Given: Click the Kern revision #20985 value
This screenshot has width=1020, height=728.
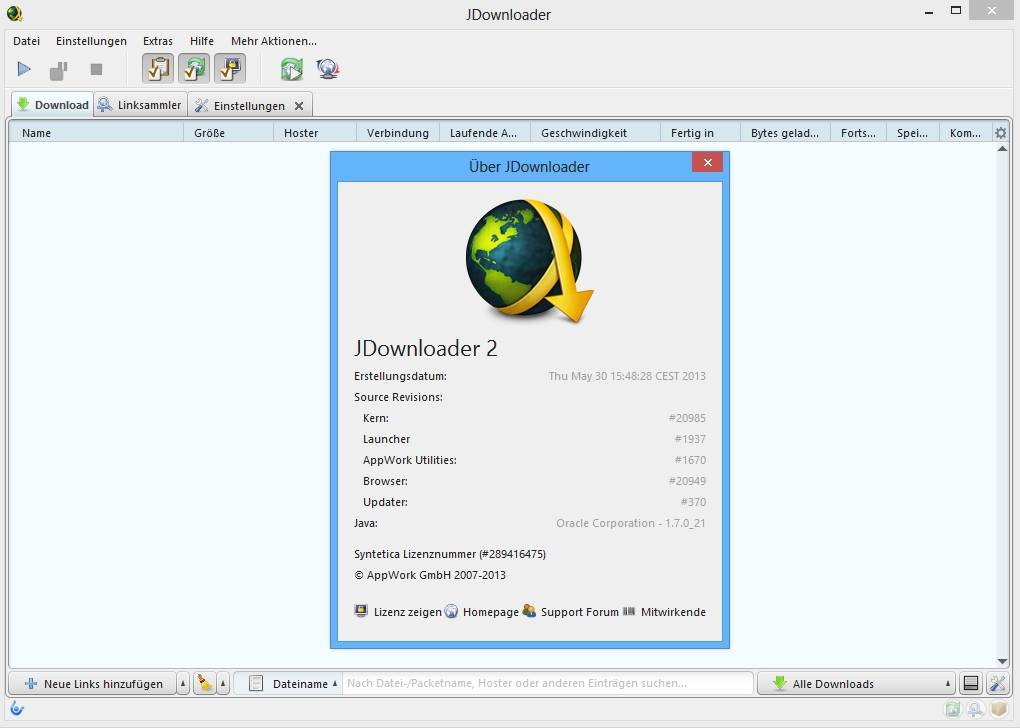Looking at the screenshot, I should click(x=687, y=418).
